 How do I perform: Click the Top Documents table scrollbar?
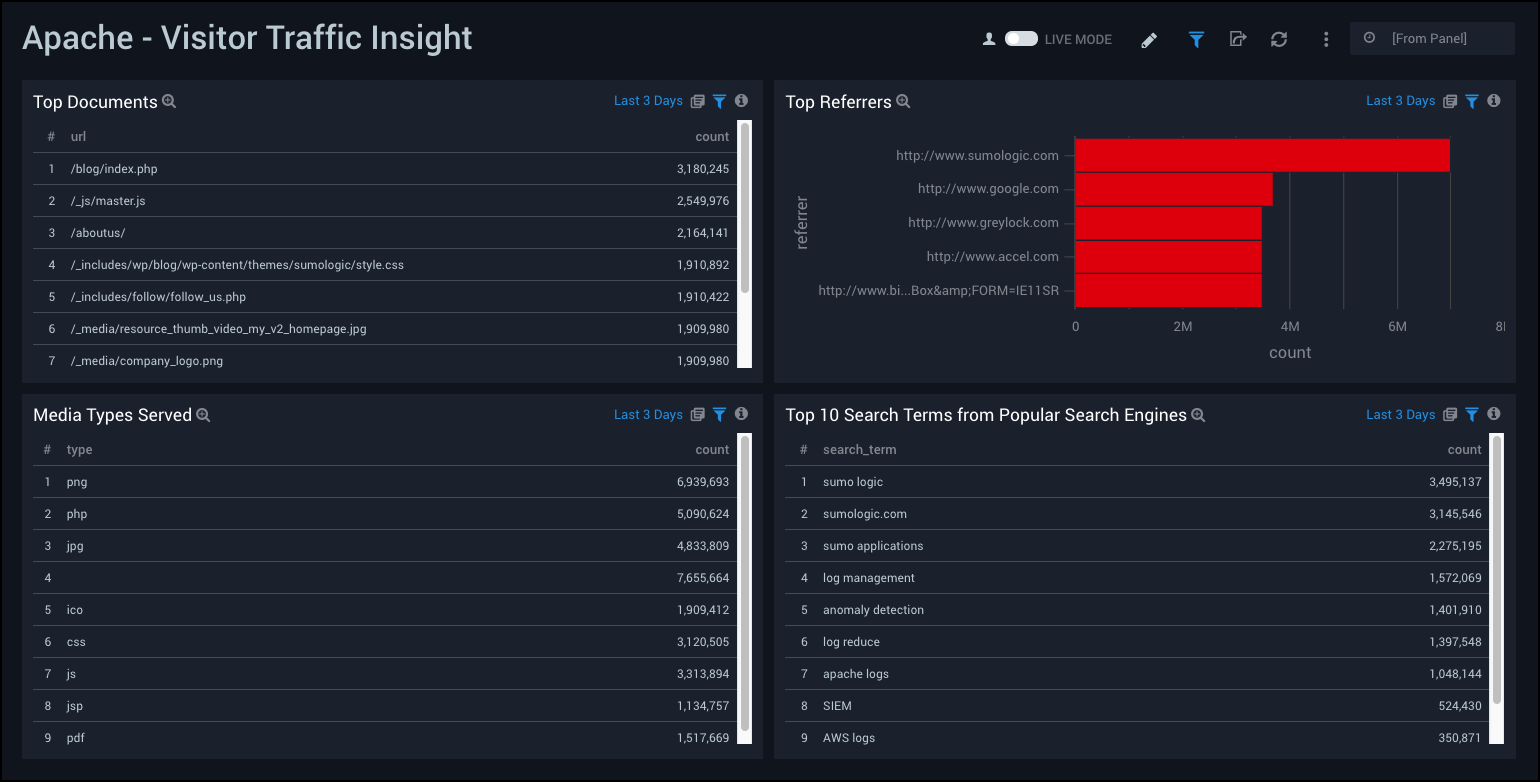[744, 210]
